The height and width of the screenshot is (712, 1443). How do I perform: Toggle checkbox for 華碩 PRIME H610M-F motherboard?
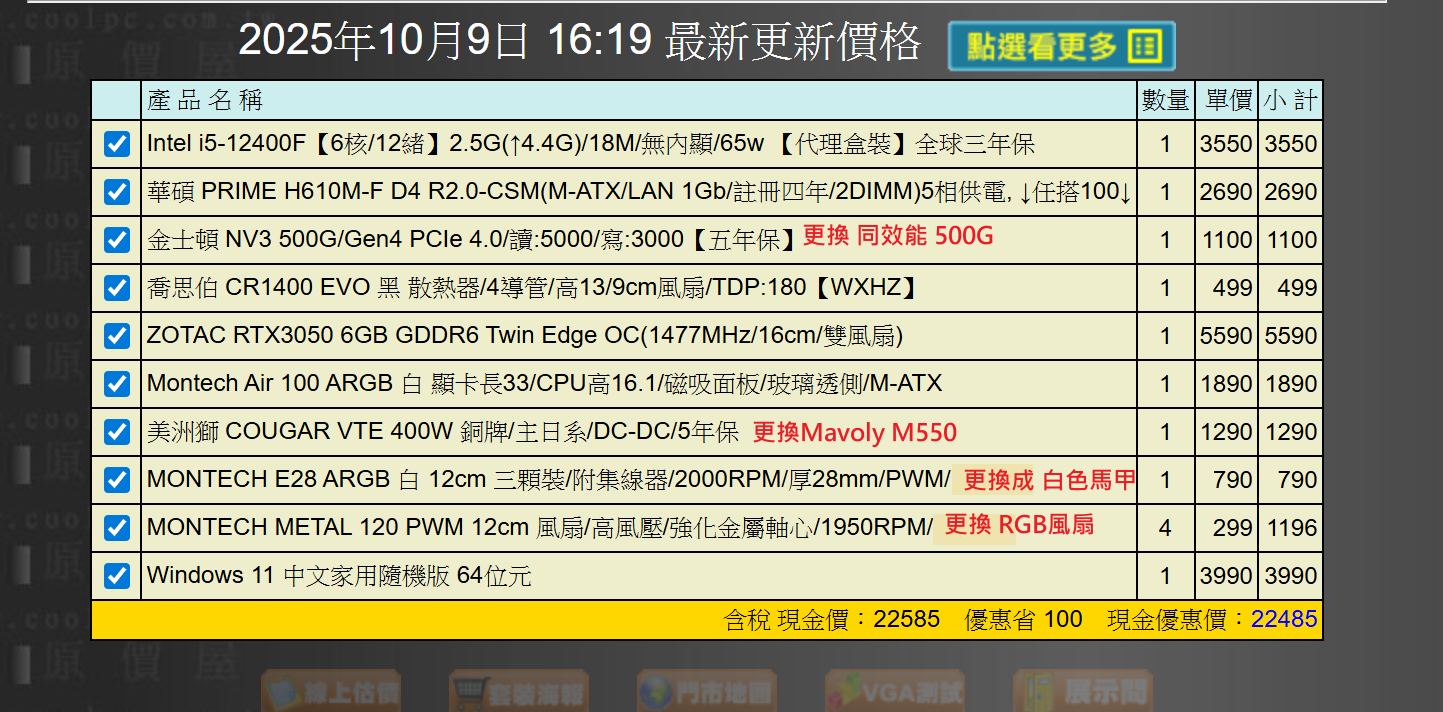click(117, 192)
